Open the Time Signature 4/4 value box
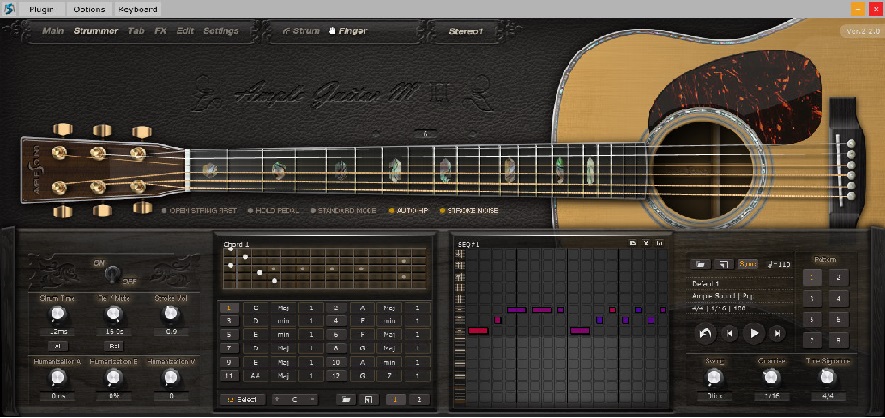Image resolution: width=885 pixels, height=418 pixels. [x=828, y=396]
